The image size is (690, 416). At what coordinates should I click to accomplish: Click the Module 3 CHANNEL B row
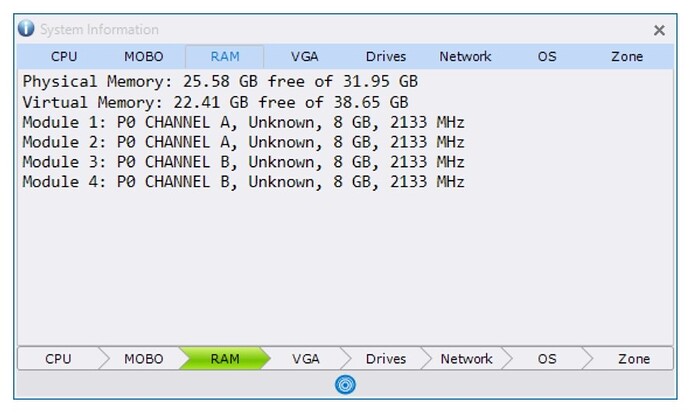tap(243, 162)
